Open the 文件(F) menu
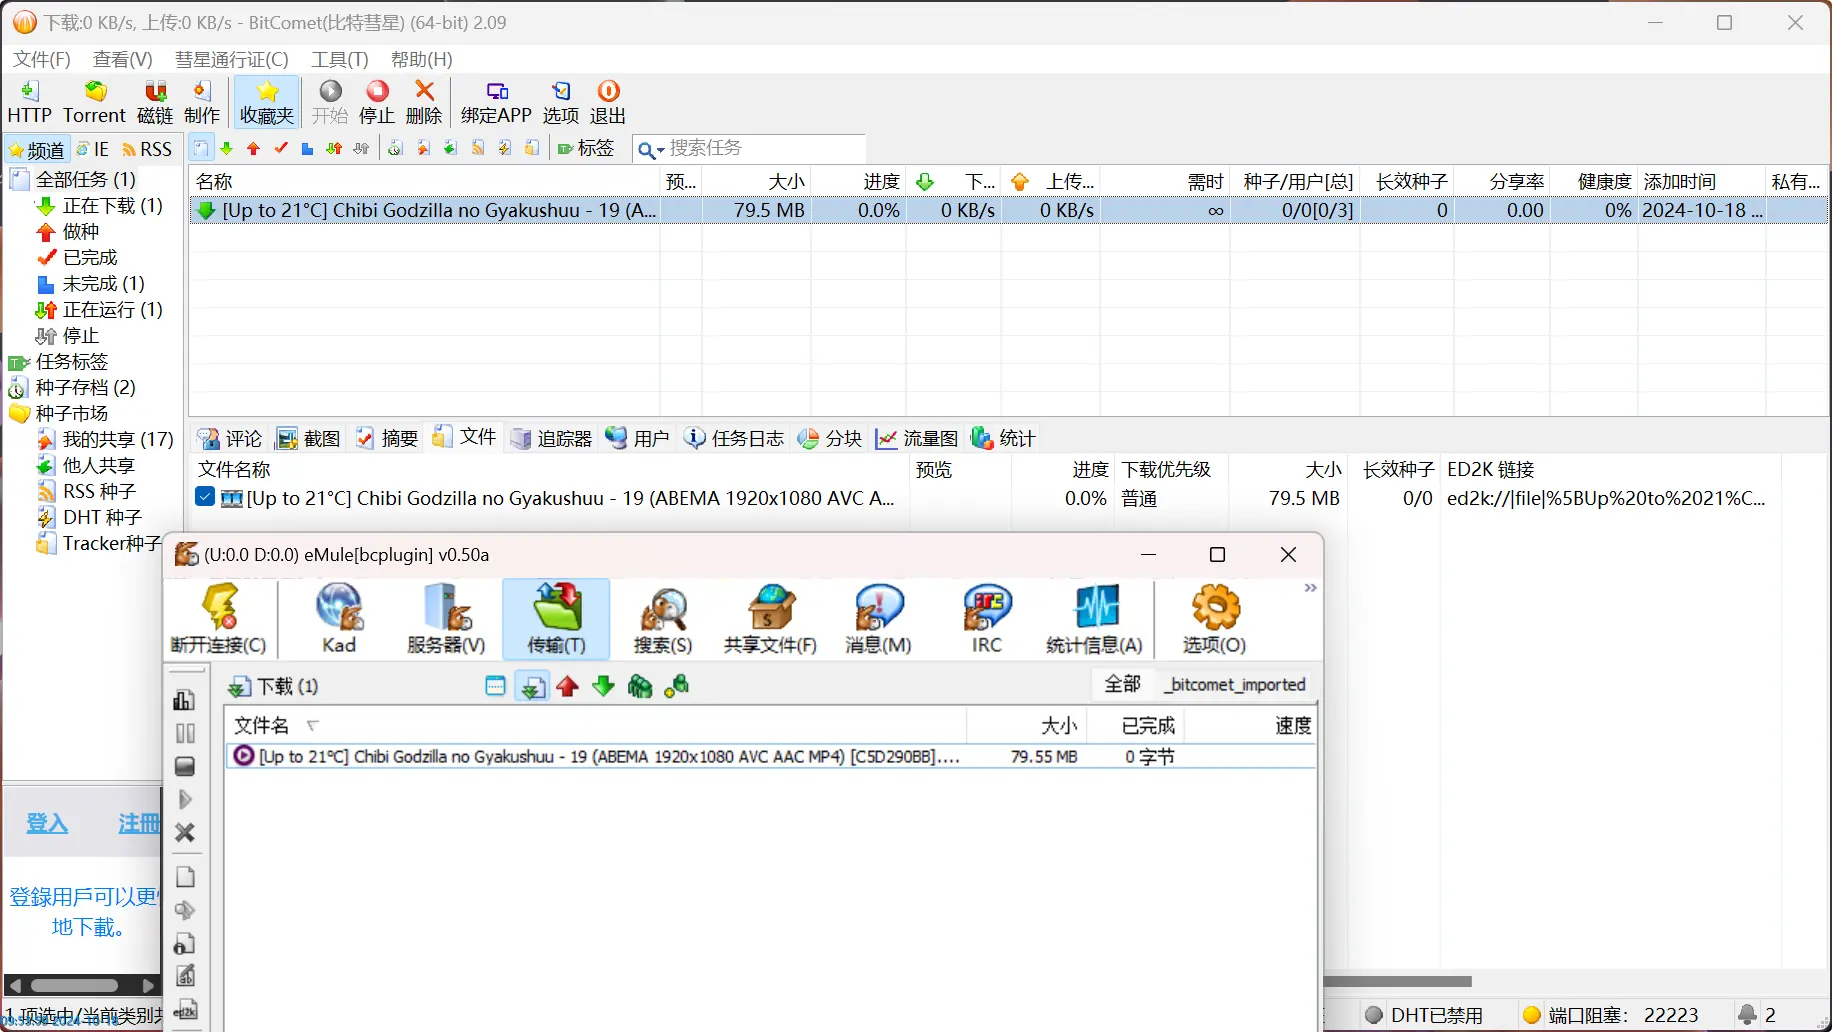The height and width of the screenshot is (1032, 1832). pyautogui.click(x=42, y=59)
